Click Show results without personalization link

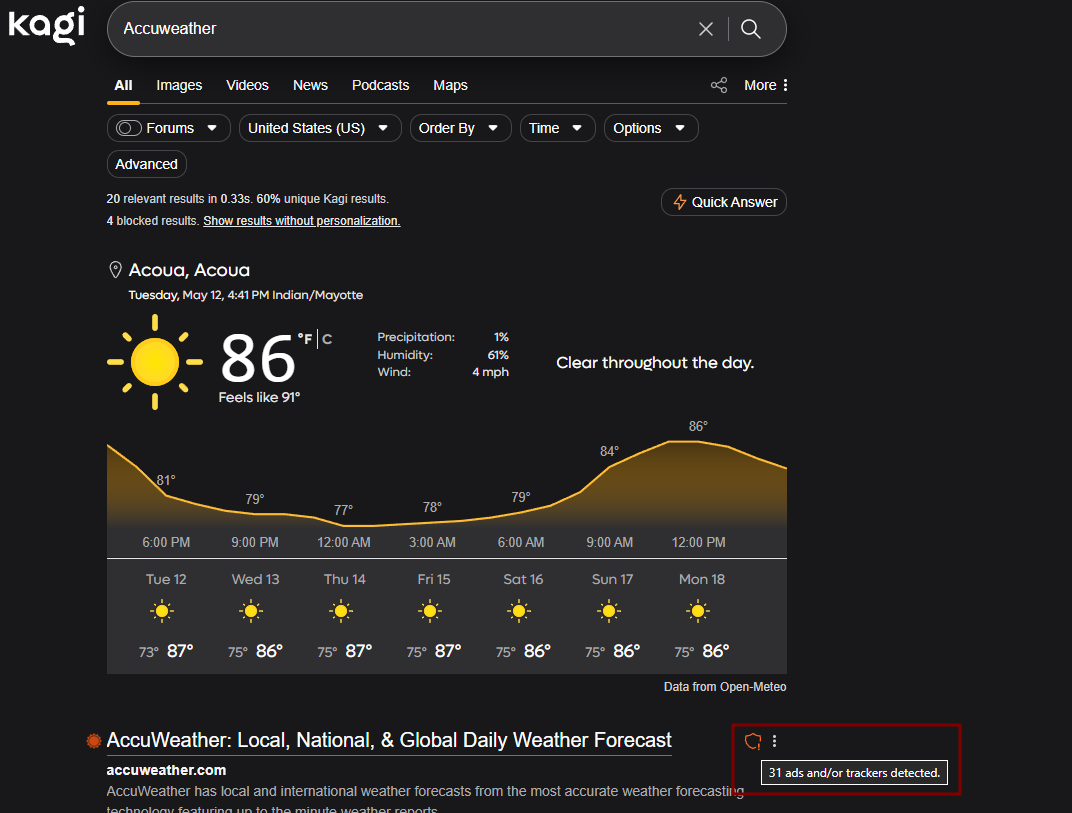tap(302, 221)
